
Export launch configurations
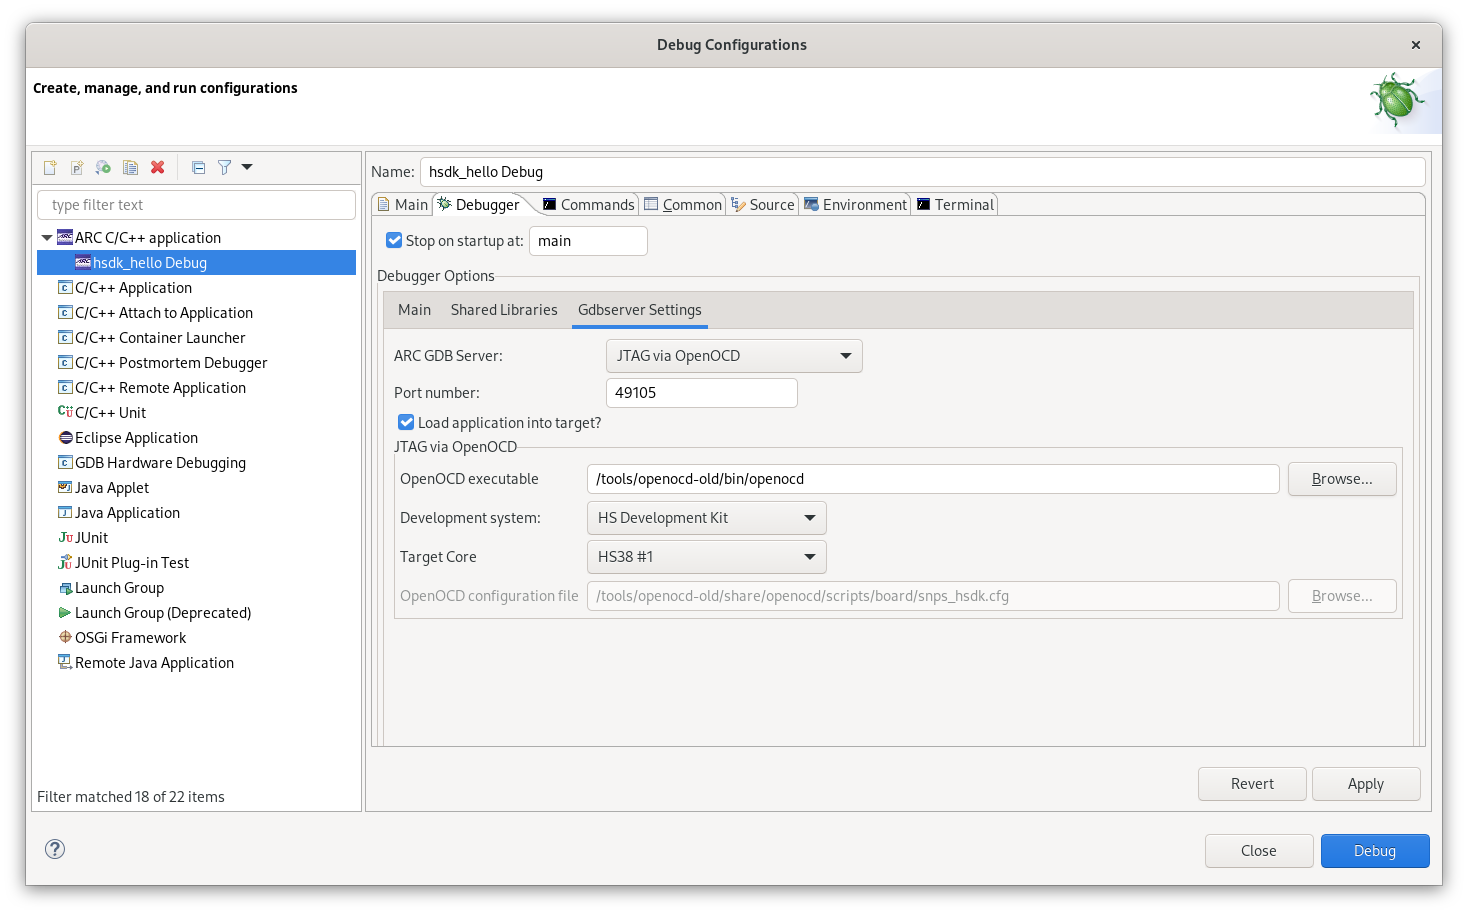pos(103,167)
